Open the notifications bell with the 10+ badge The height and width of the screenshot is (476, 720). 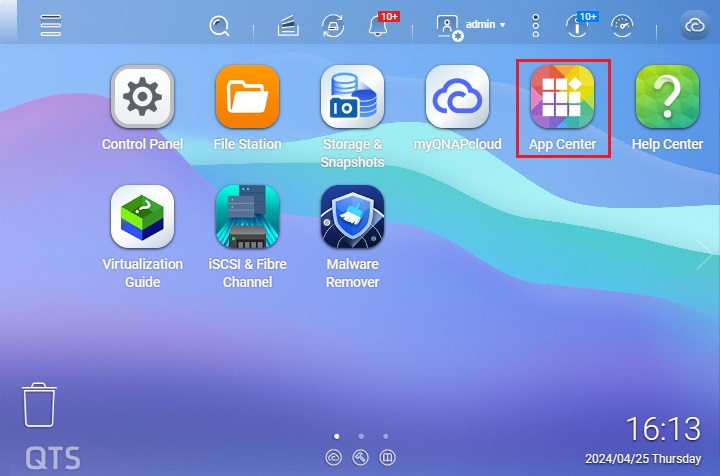[378, 26]
